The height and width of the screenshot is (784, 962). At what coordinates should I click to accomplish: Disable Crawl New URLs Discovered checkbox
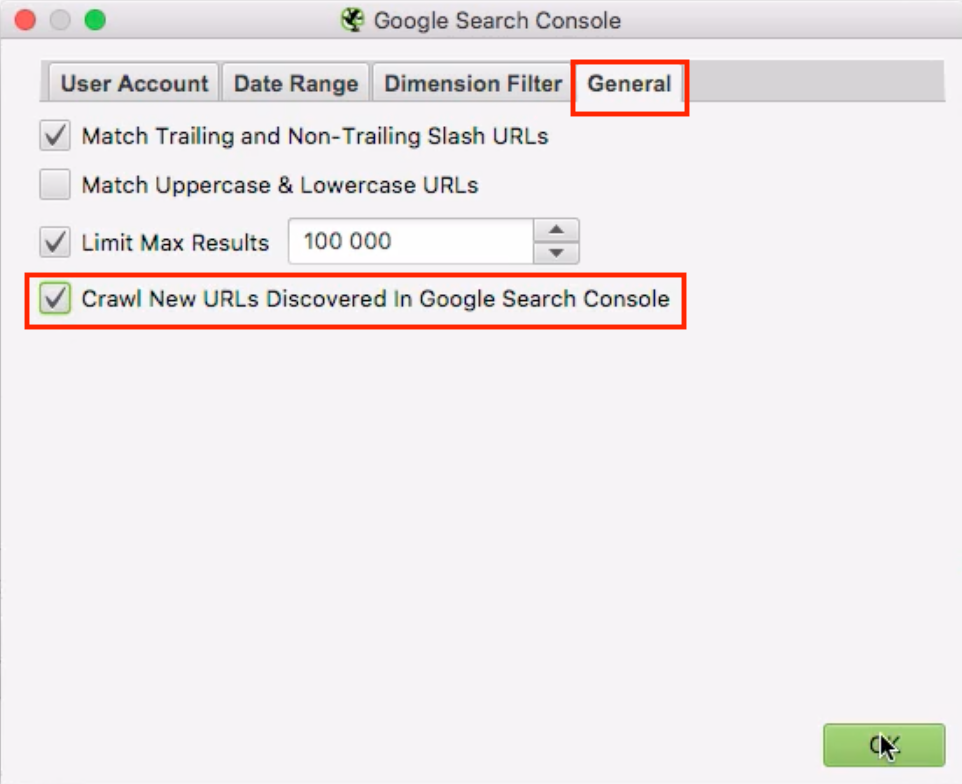pos(55,299)
